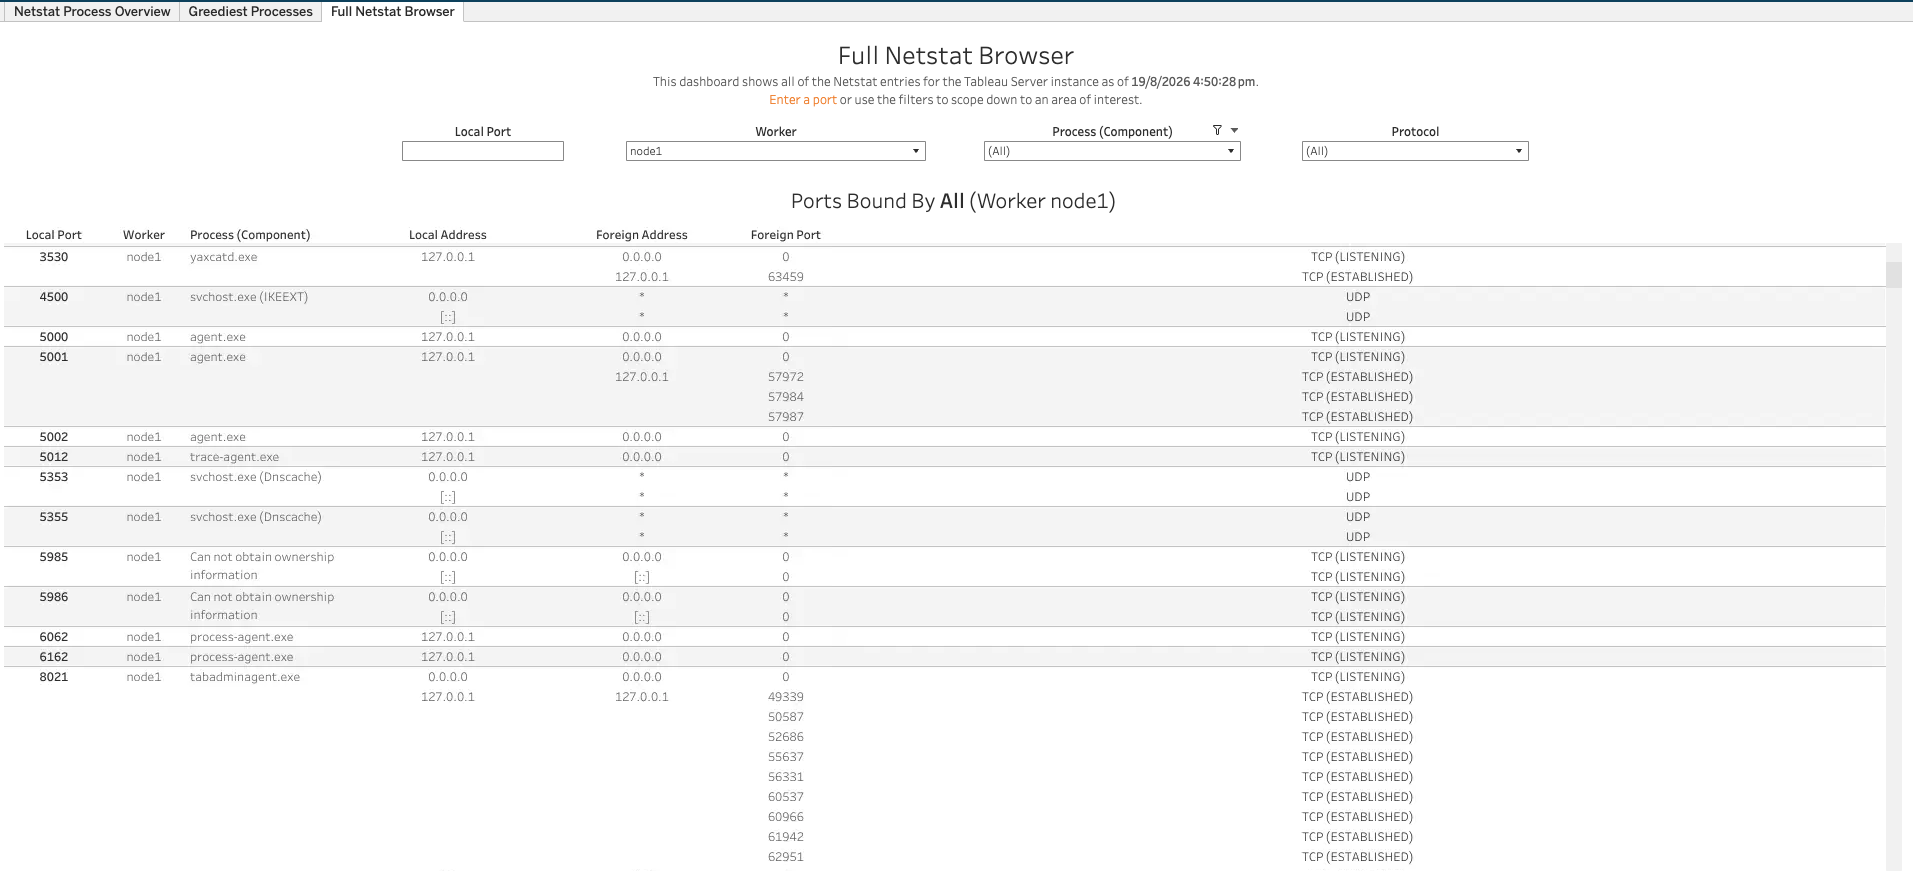Click the Local Address column header

point(448,235)
